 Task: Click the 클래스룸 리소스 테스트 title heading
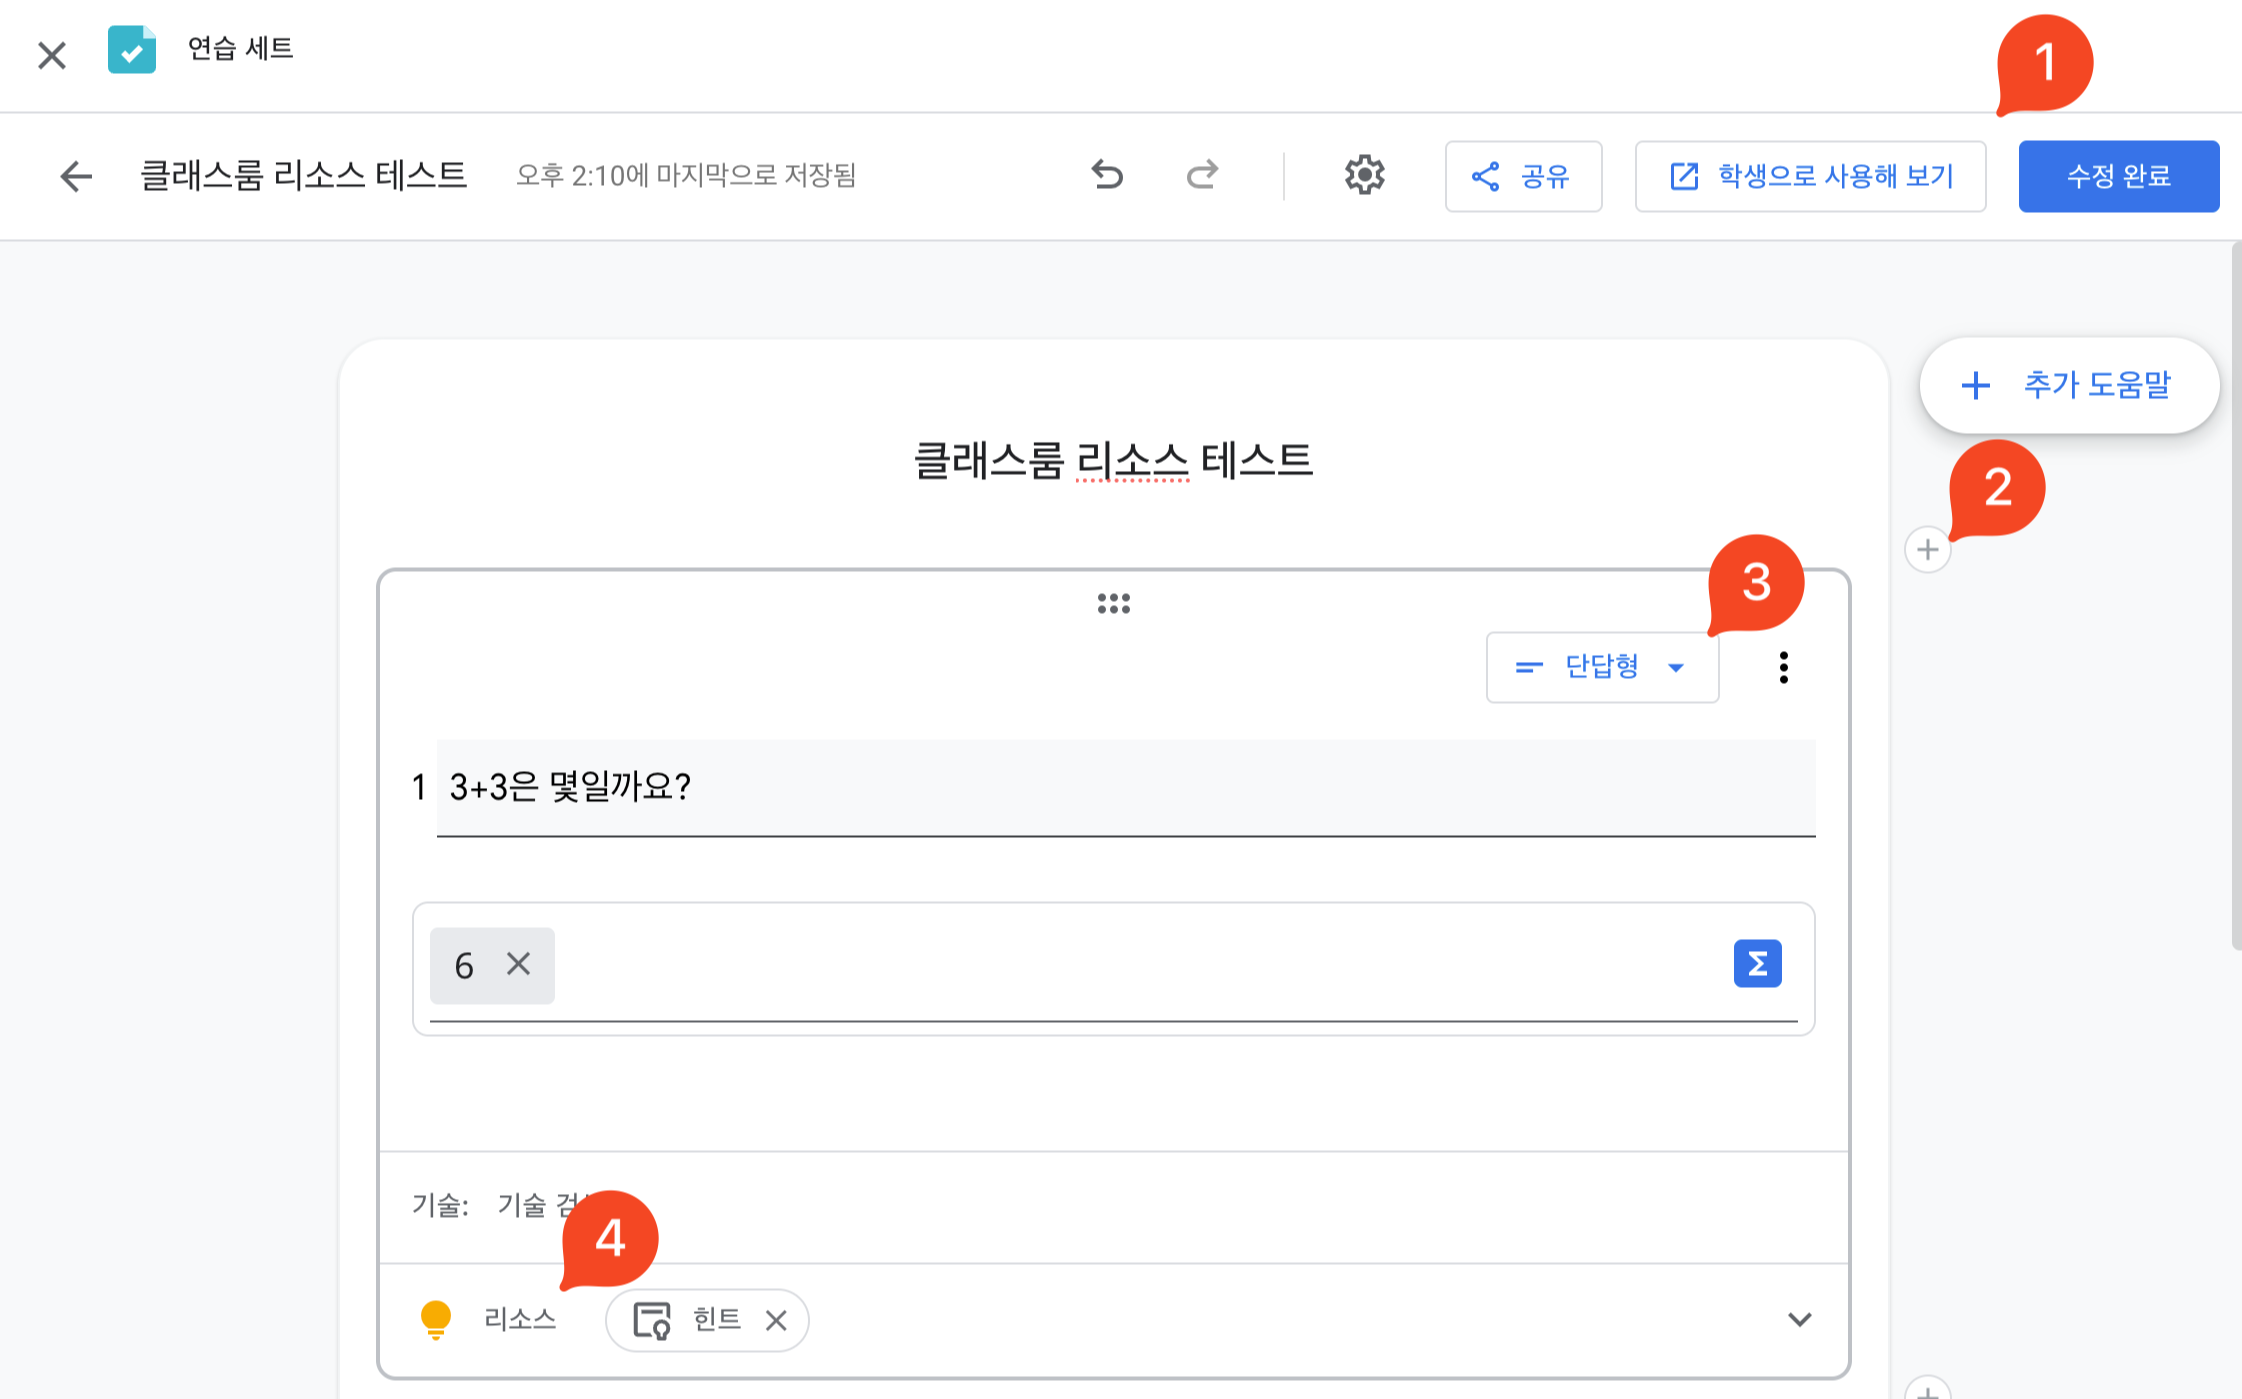[x=1113, y=461]
